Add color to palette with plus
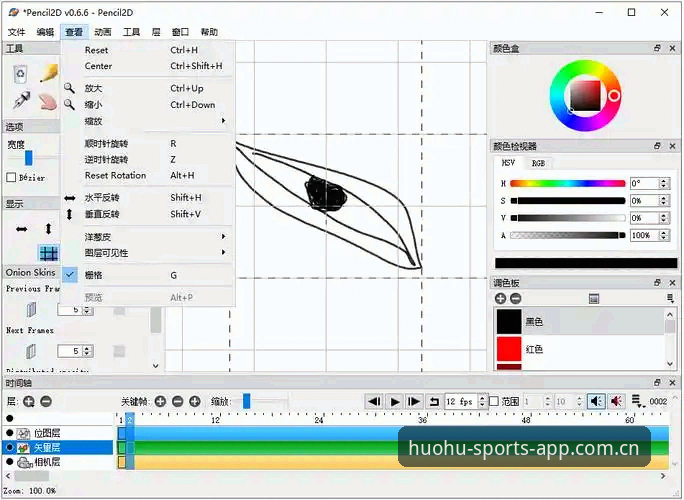The height and width of the screenshot is (500, 684). pyautogui.click(x=501, y=299)
